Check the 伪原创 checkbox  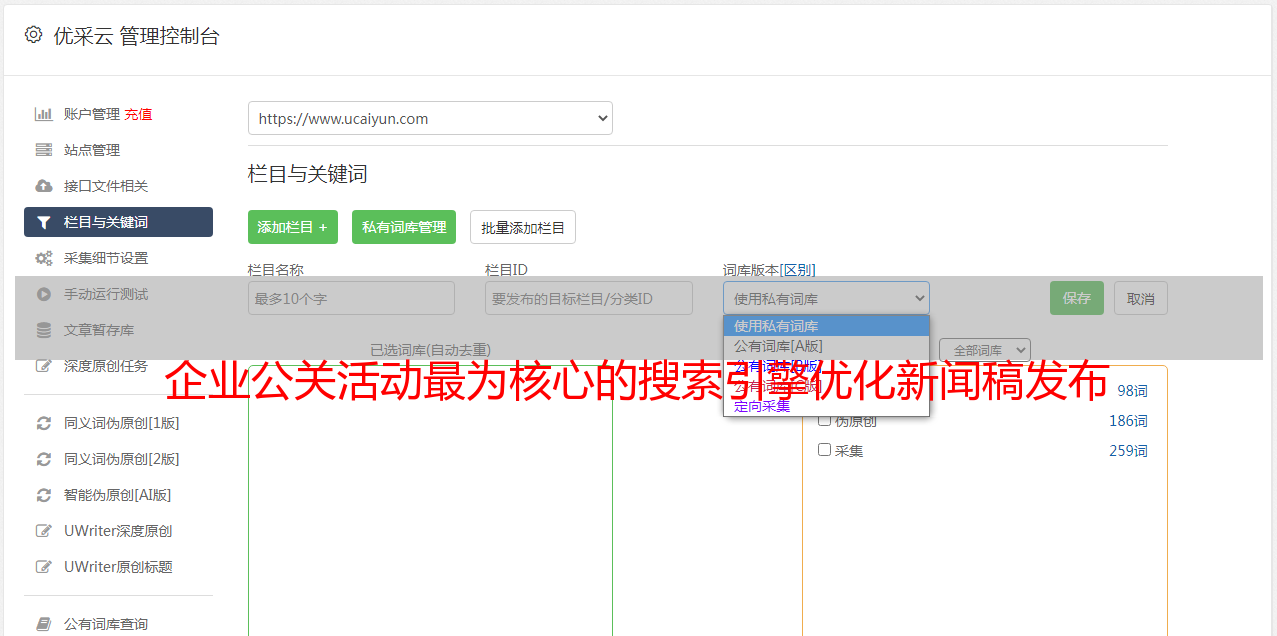coord(825,420)
